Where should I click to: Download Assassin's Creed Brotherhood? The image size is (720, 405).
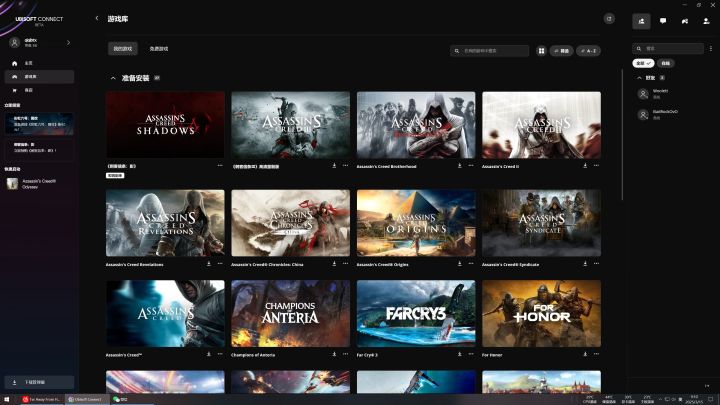click(x=459, y=165)
